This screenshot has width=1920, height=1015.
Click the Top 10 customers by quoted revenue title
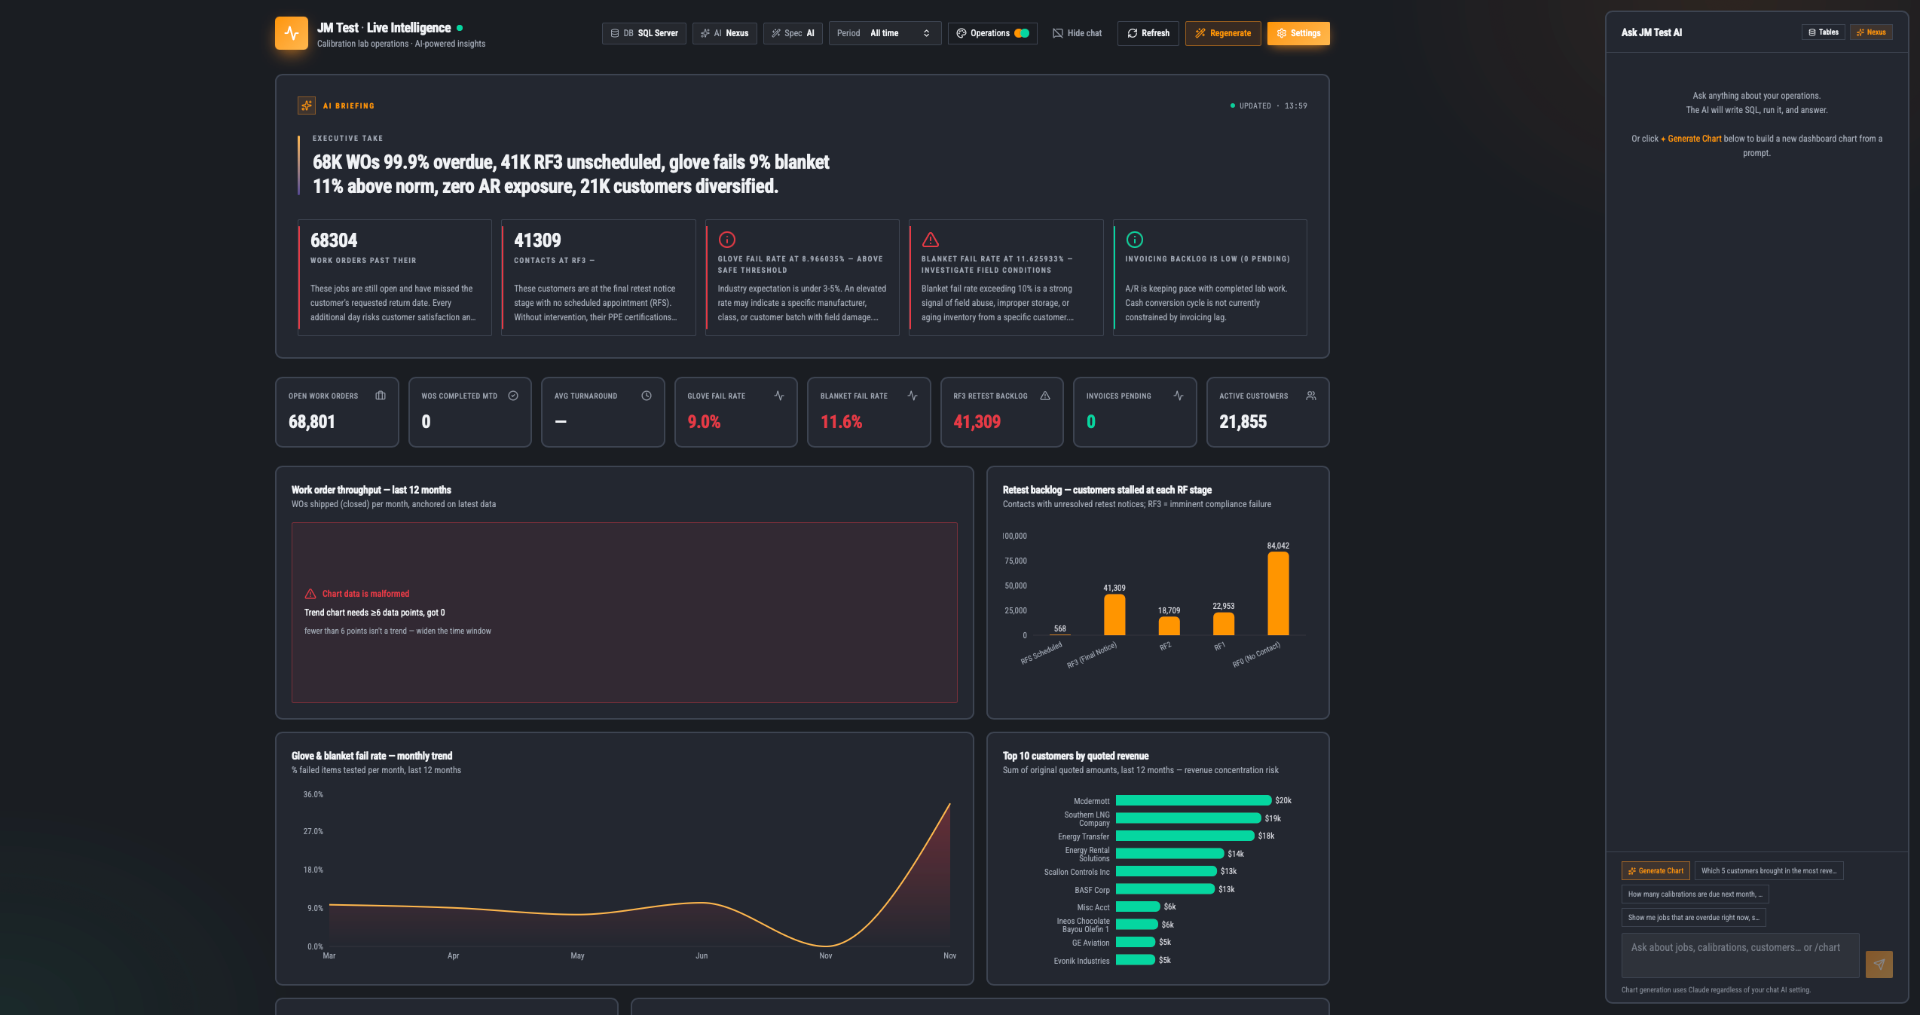[1076, 756]
